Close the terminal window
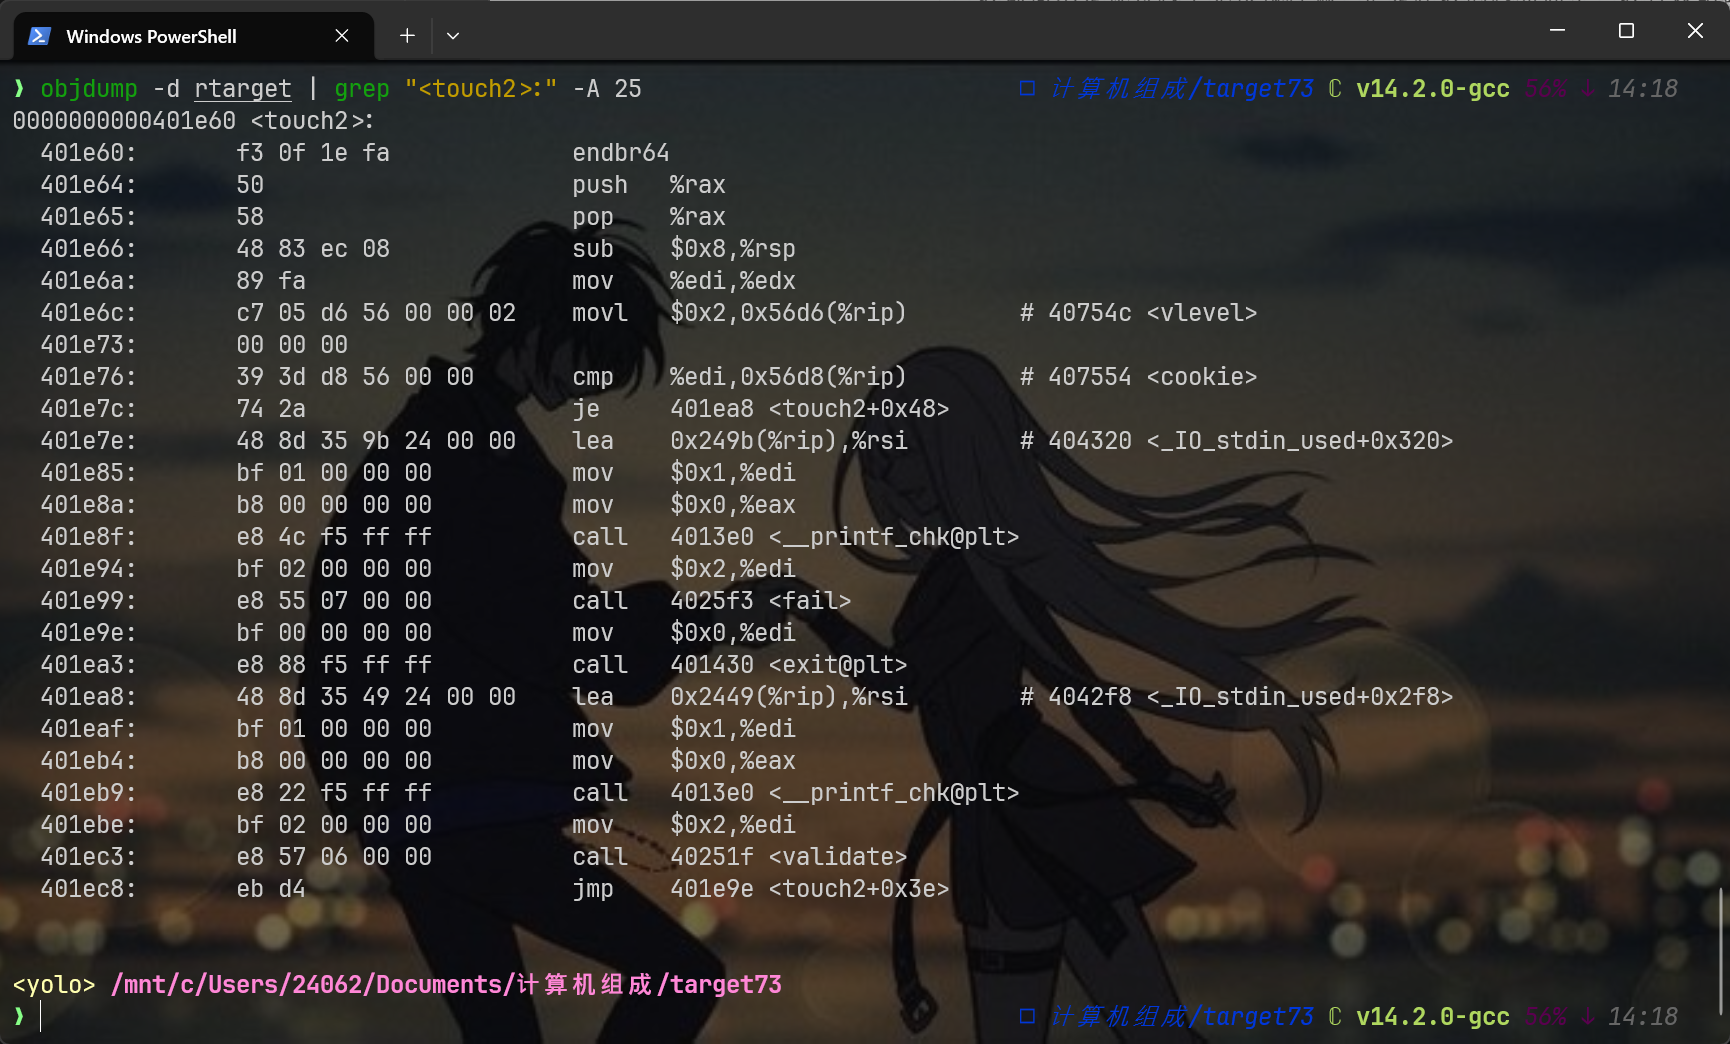Viewport: 1730px width, 1044px height. (1695, 31)
